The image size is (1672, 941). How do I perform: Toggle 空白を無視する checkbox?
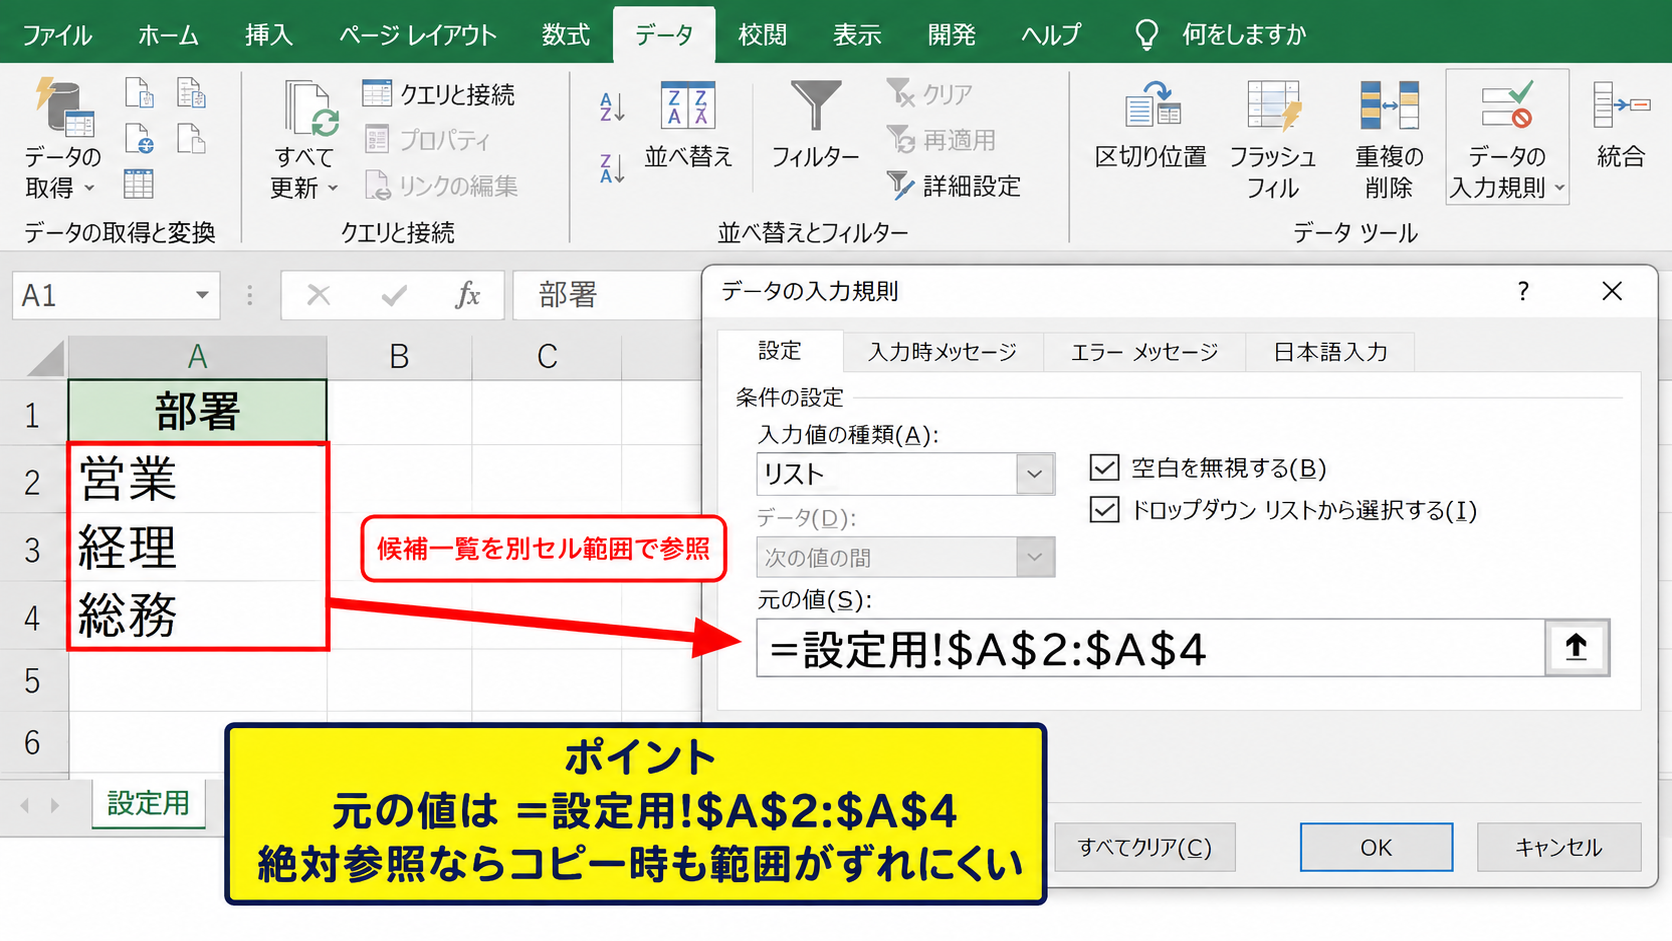[x=1104, y=467]
